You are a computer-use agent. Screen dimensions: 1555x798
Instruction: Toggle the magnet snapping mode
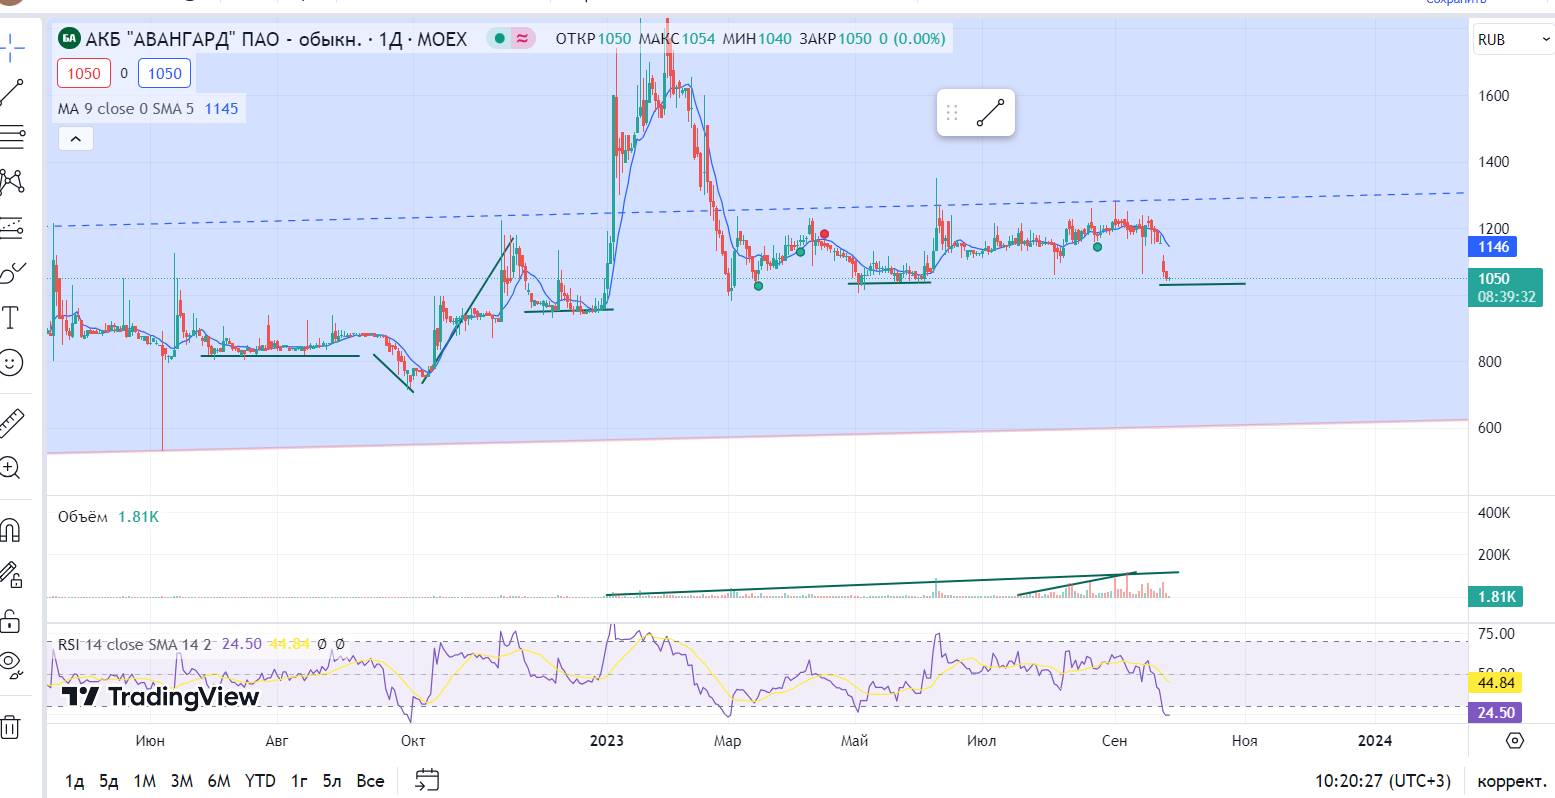click(11, 529)
